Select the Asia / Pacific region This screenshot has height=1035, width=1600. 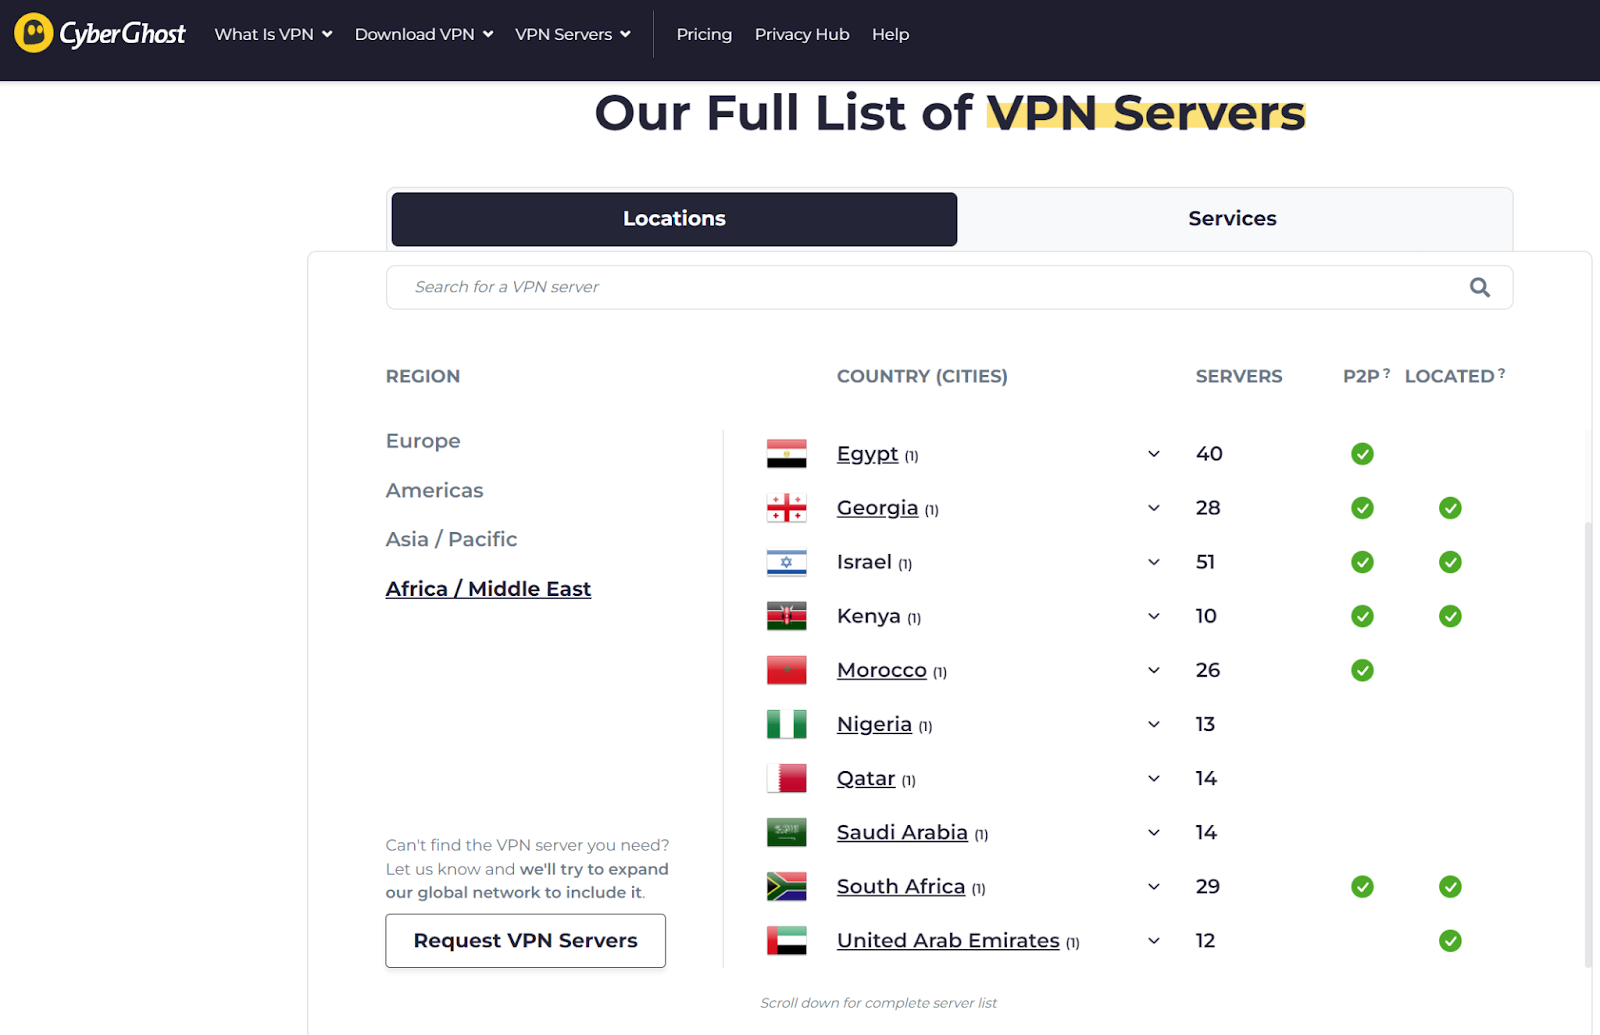pos(451,539)
